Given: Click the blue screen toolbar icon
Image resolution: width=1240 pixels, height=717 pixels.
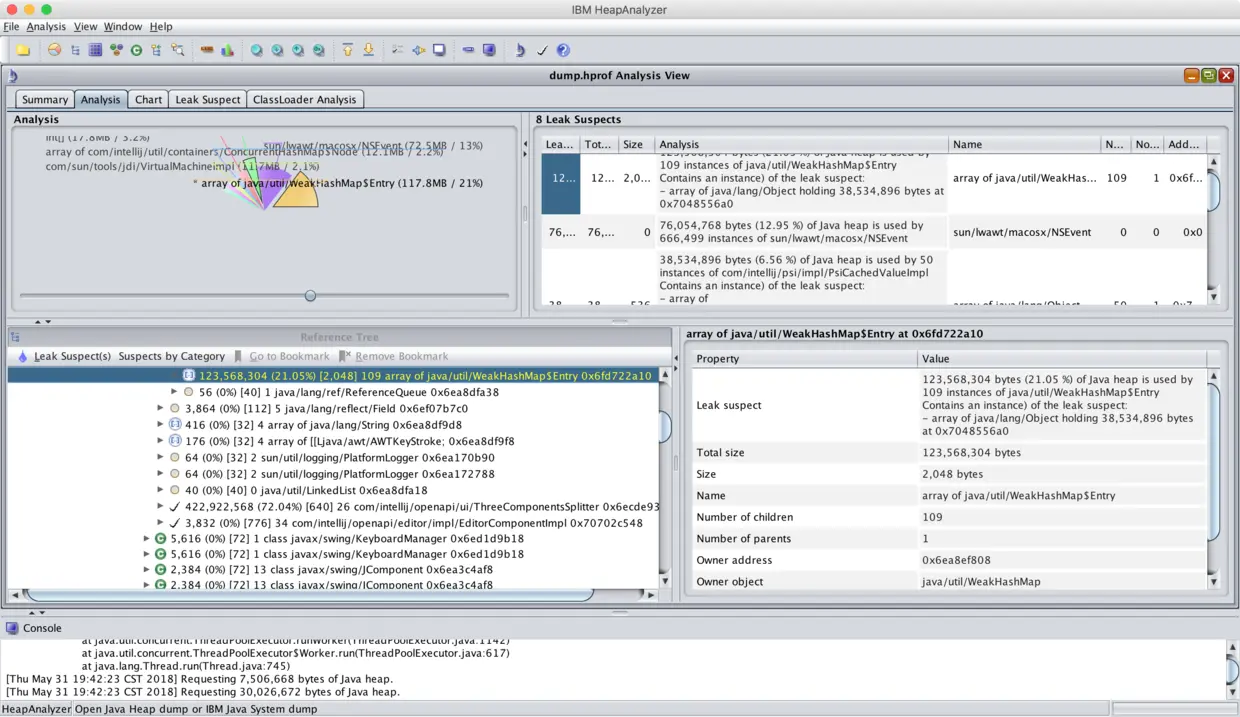Looking at the screenshot, I should pyautogui.click(x=489, y=50).
